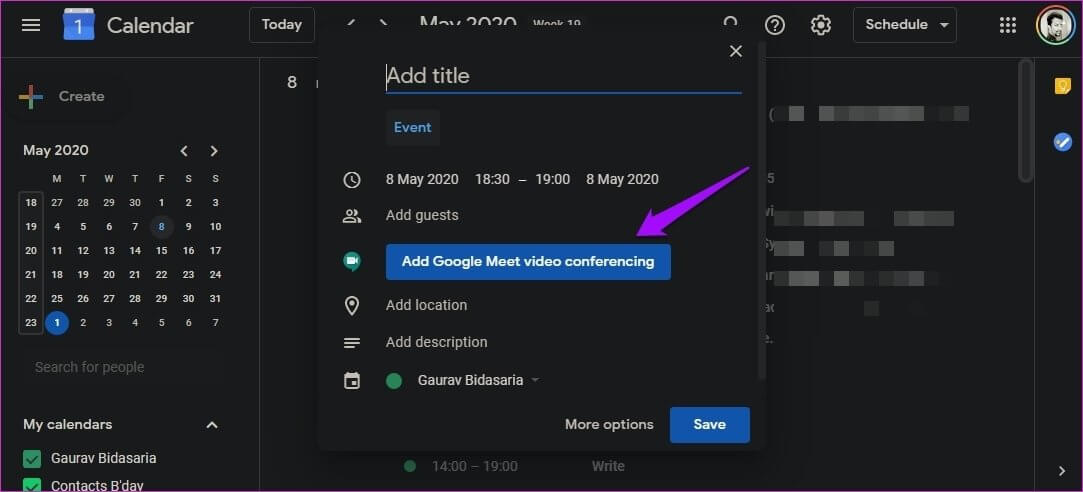
Task: Click the Search for people field
Action: pos(121,368)
